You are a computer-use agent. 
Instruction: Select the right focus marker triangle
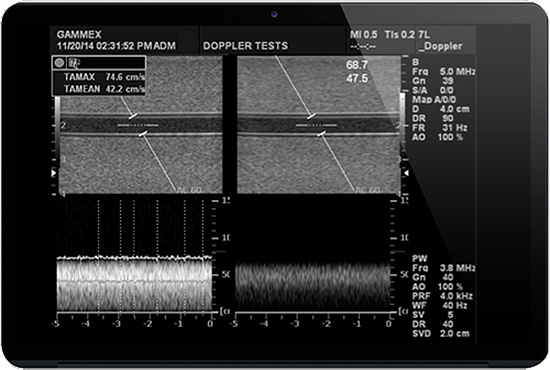click(406, 173)
